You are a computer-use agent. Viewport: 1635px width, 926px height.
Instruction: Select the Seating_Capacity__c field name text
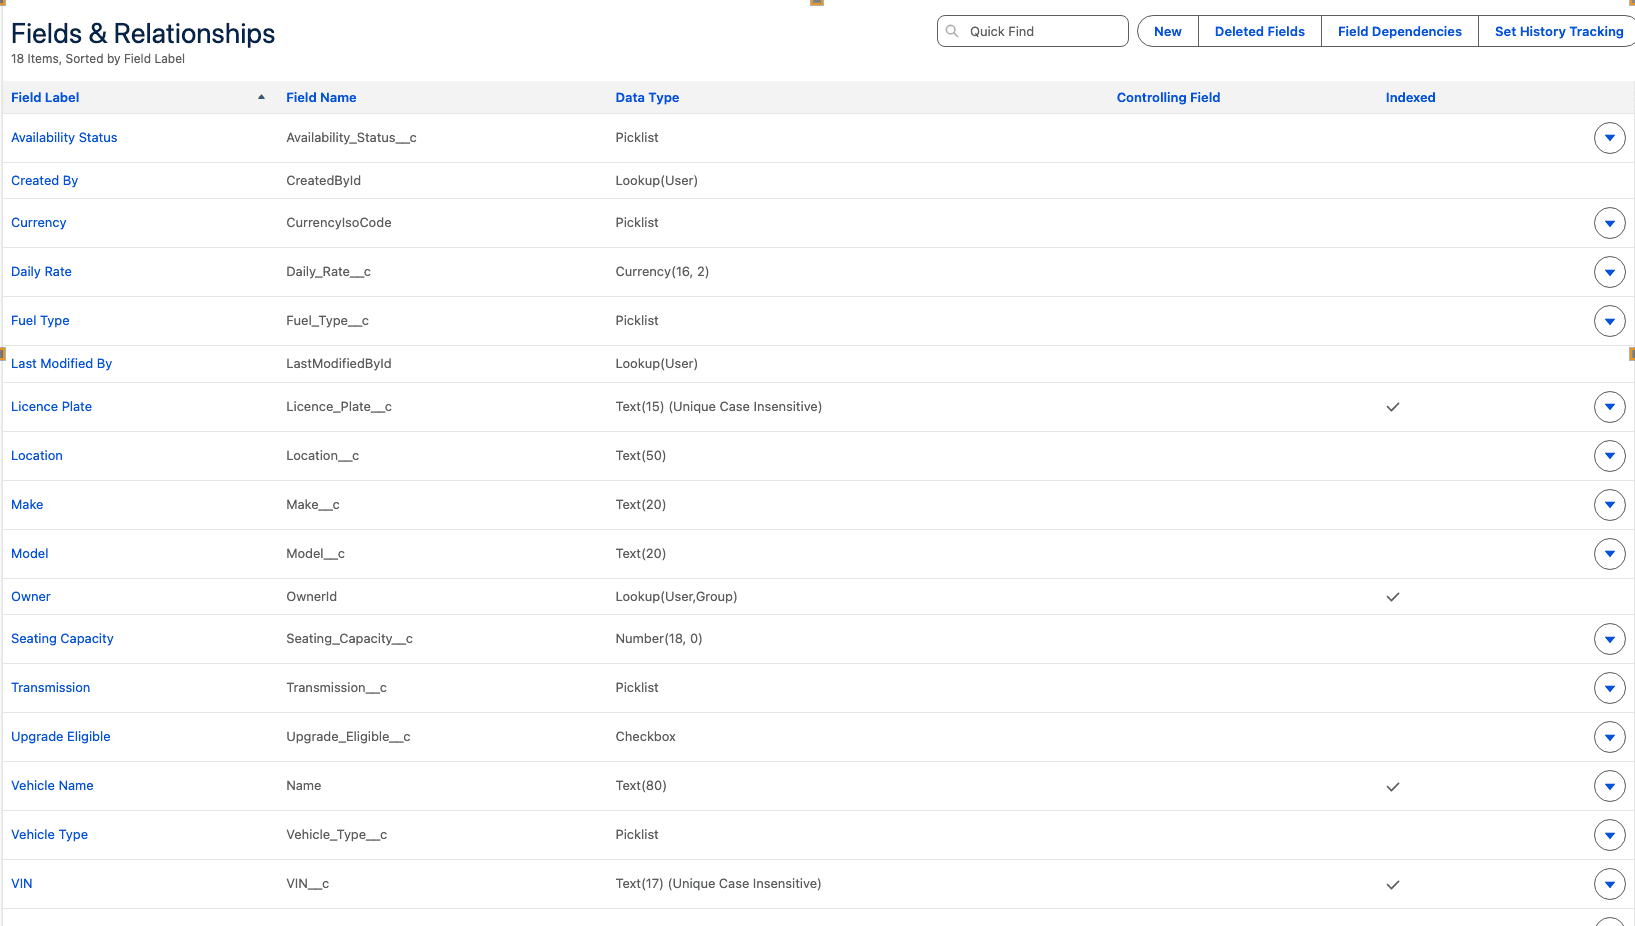(x=349, y=639)
